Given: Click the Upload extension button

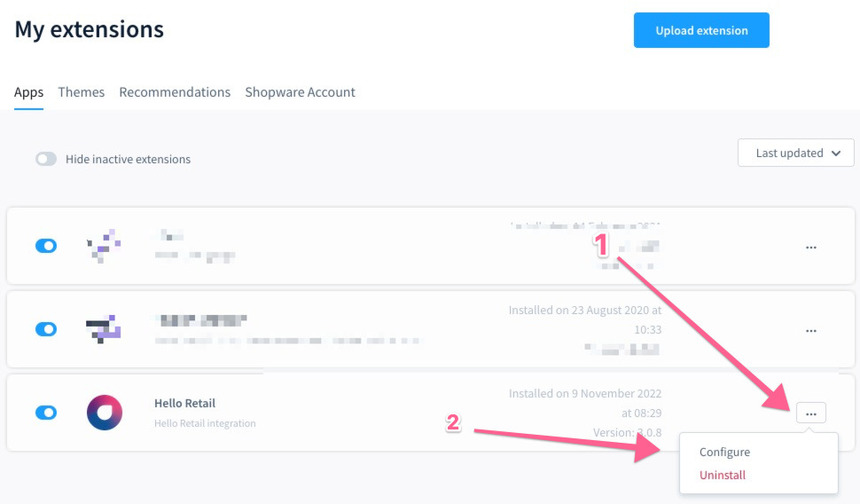Looking at the screenshot, I should click(701, 30).
